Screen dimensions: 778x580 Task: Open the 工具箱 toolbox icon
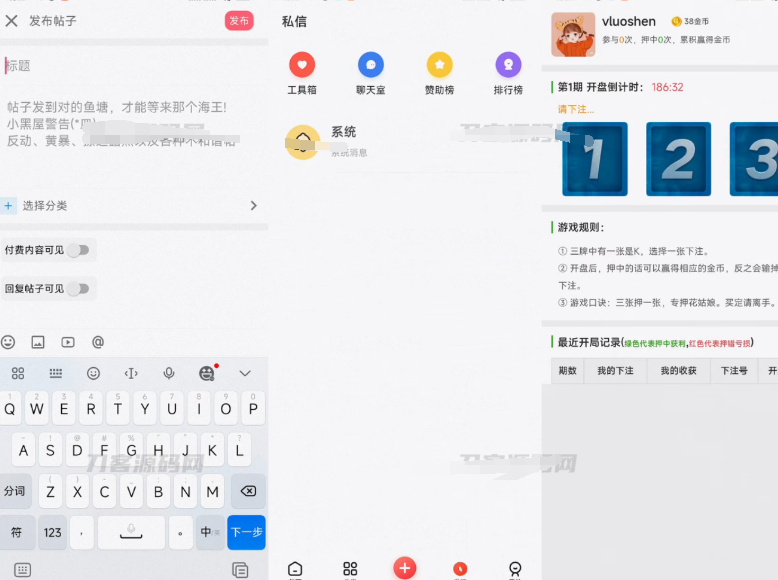[301, 66]
